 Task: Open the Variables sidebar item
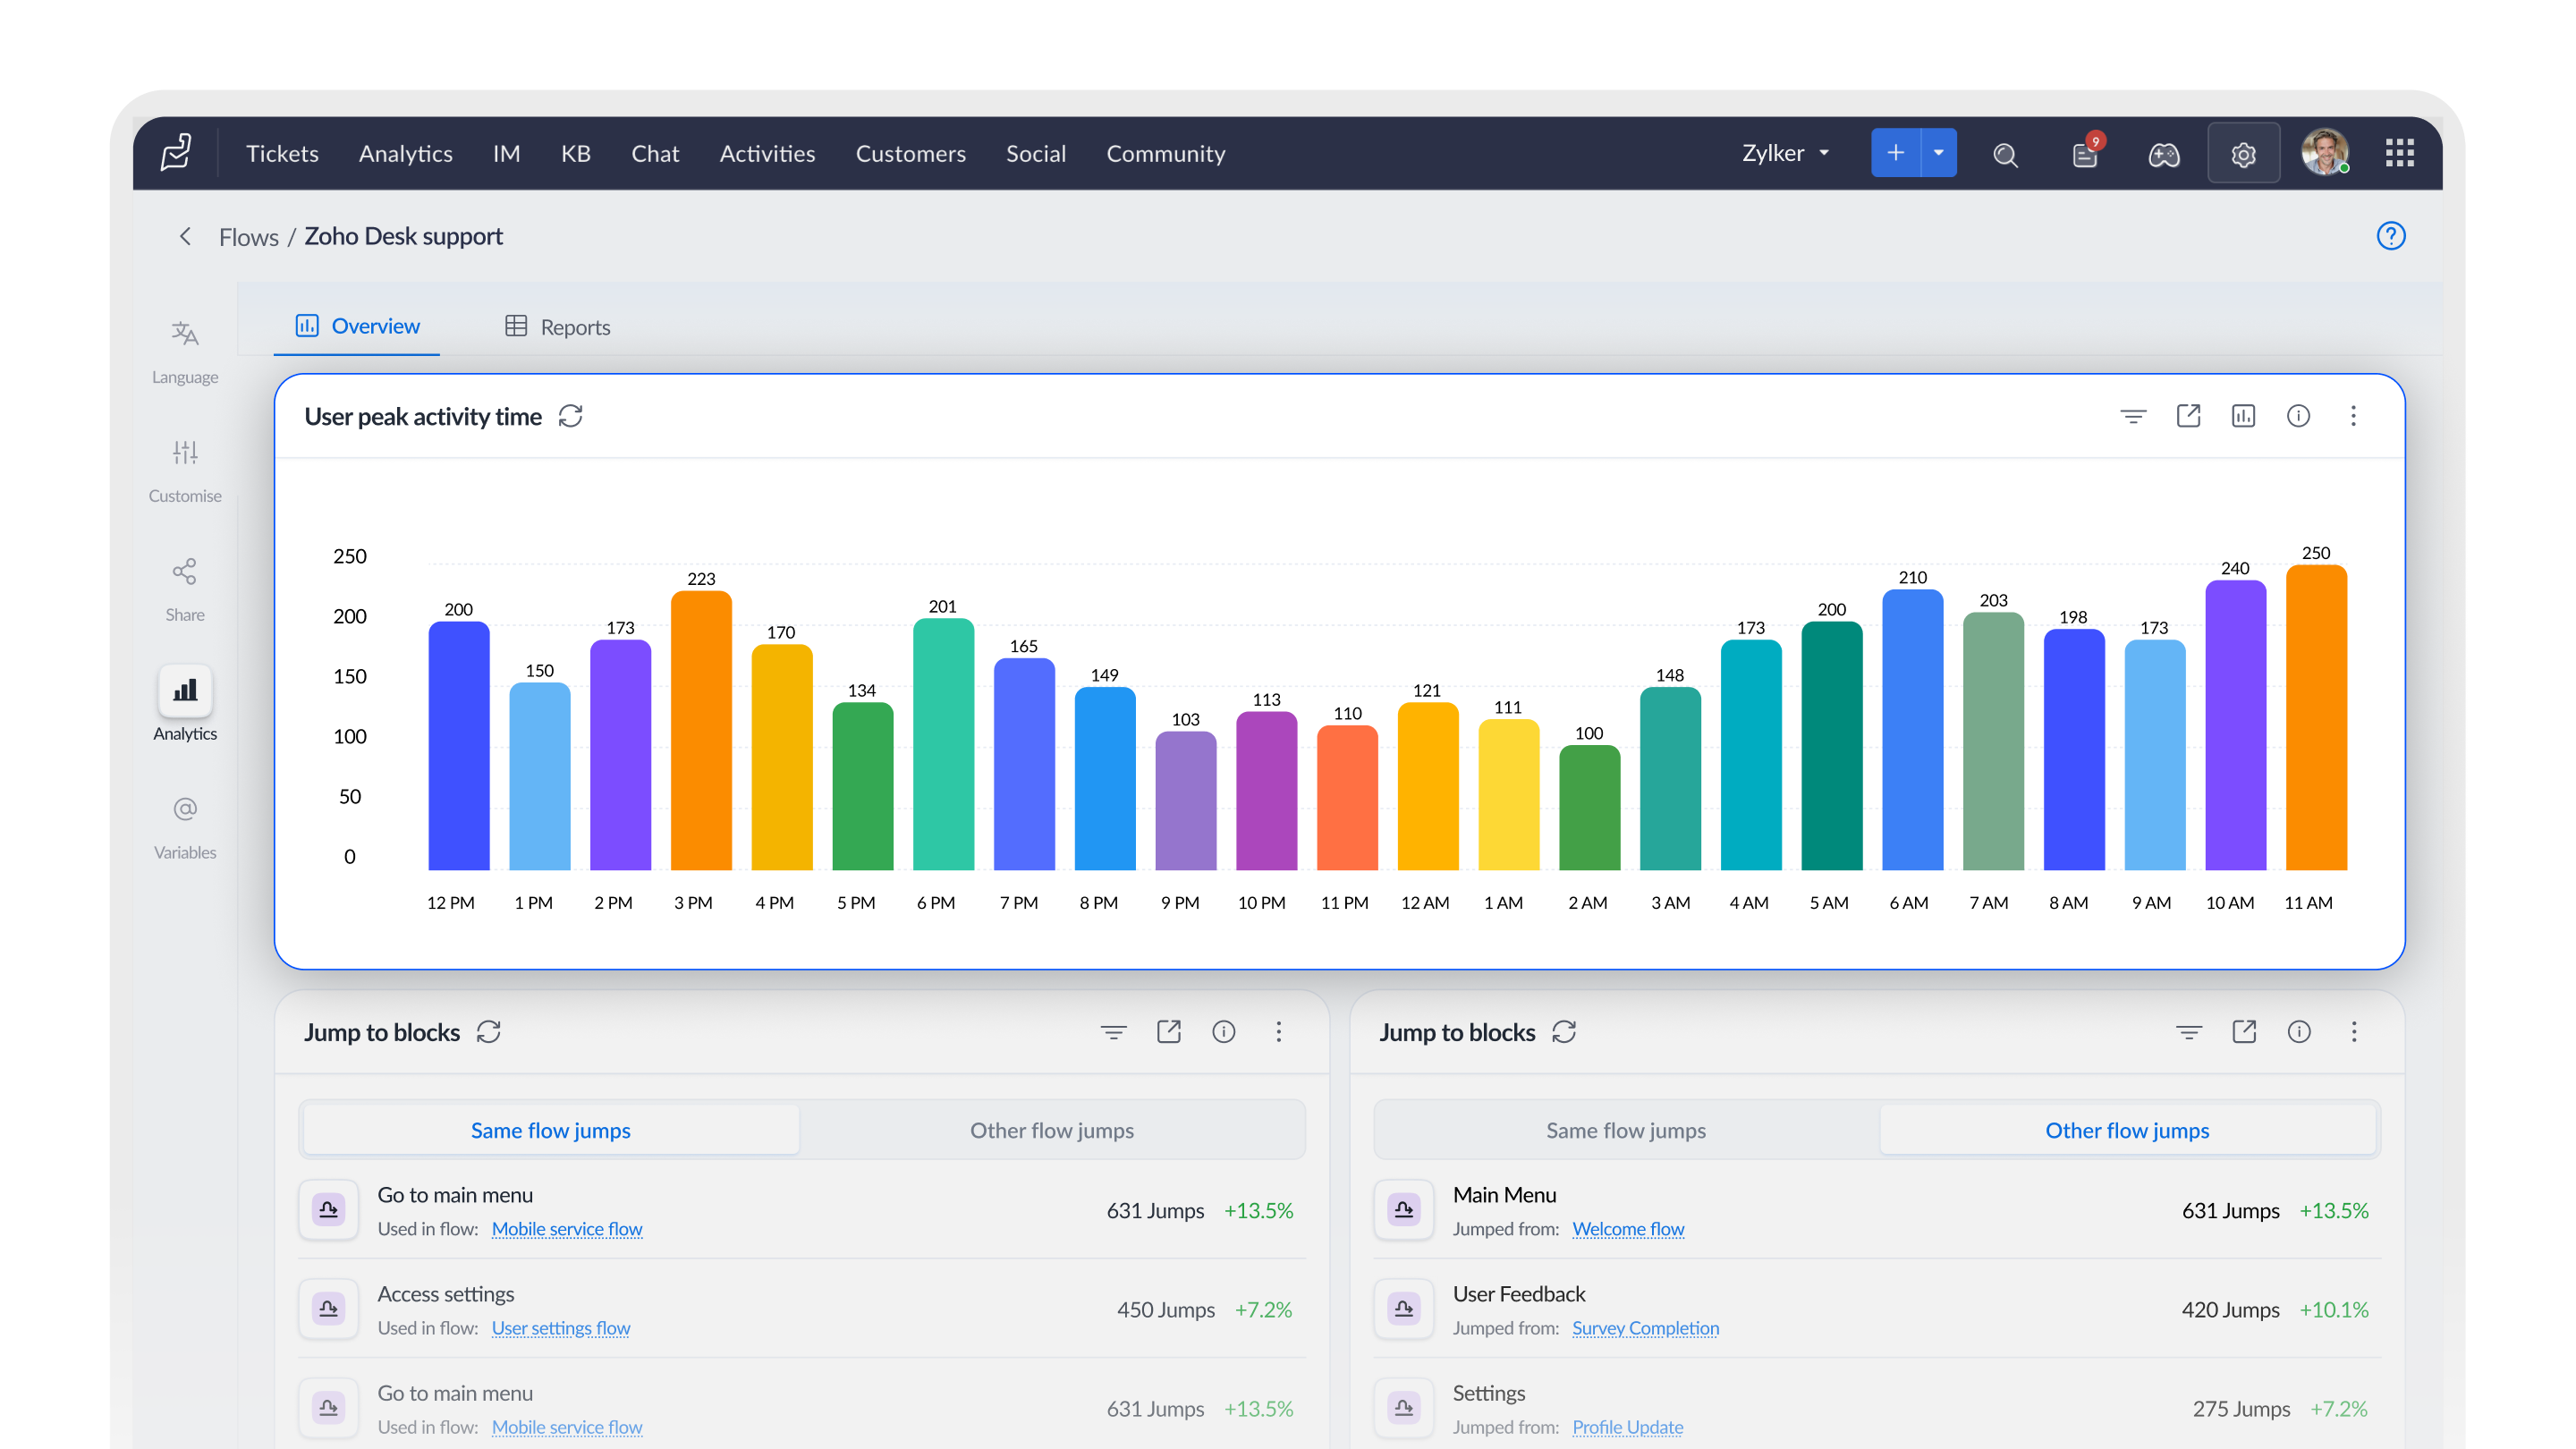click(185, 828)
